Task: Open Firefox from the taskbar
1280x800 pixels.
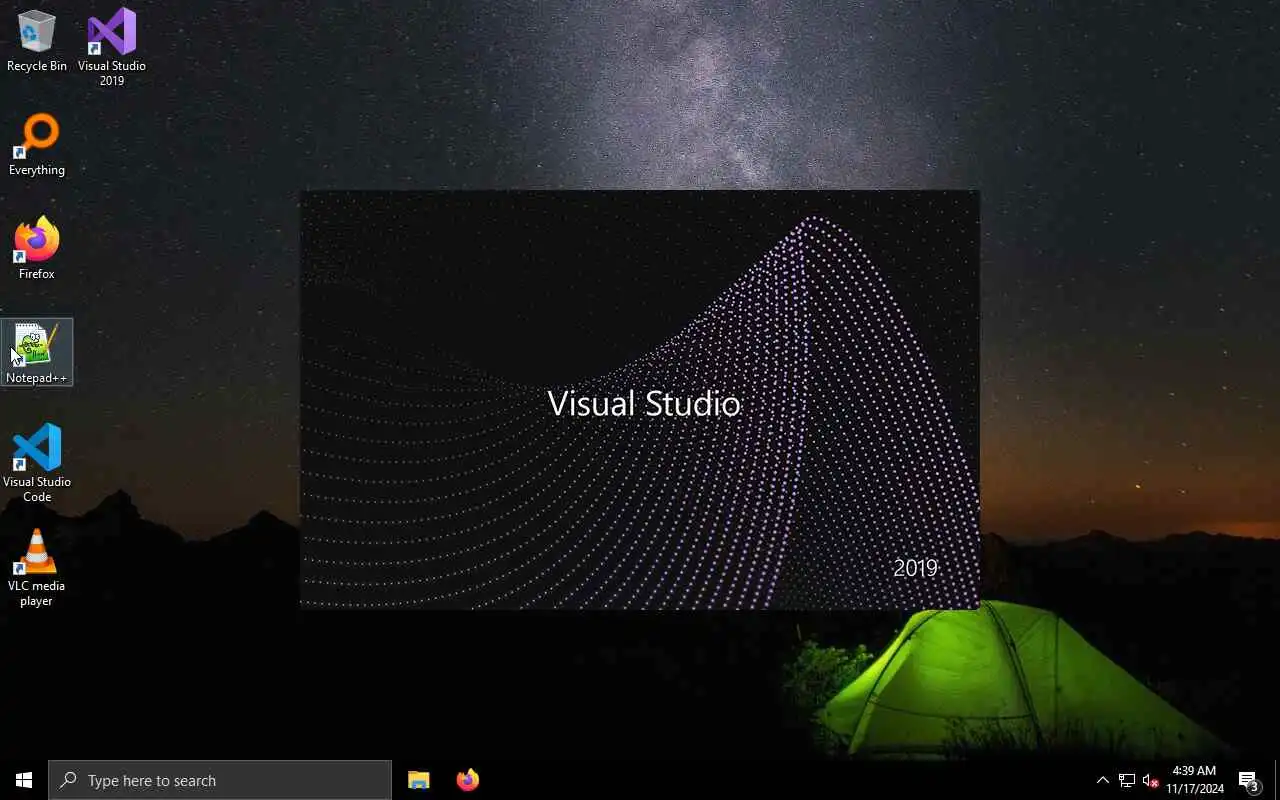Action: pos(467,780)
